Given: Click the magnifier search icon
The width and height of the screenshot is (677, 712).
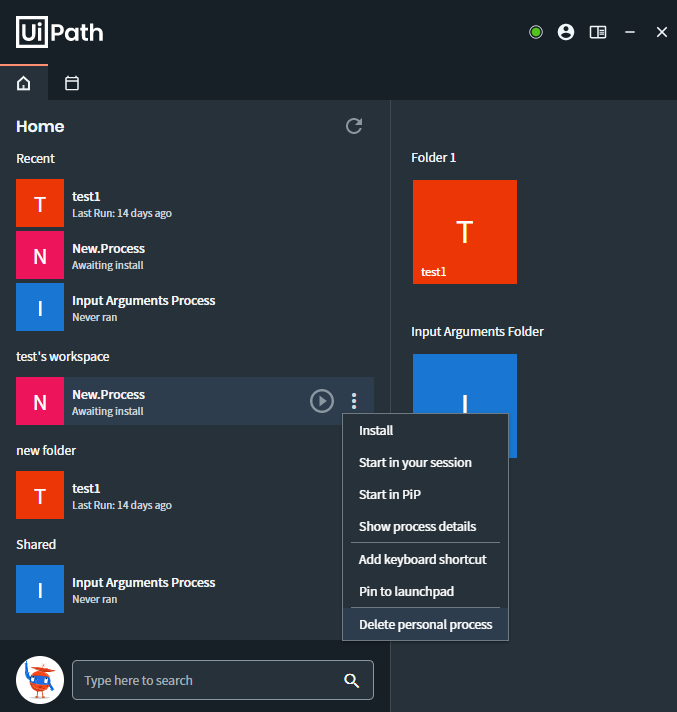Looking at the screenshot, I should pos(351,680).
